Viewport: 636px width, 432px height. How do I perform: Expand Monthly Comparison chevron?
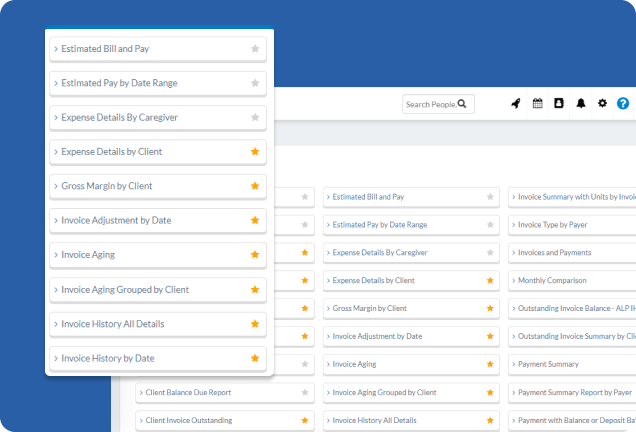pos(514,281)
